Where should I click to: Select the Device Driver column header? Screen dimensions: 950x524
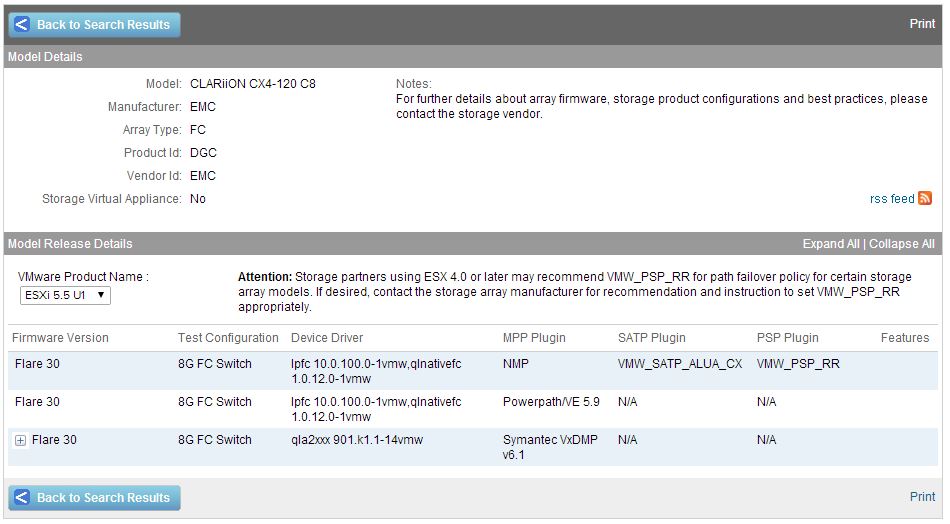(x=327, y=337)
